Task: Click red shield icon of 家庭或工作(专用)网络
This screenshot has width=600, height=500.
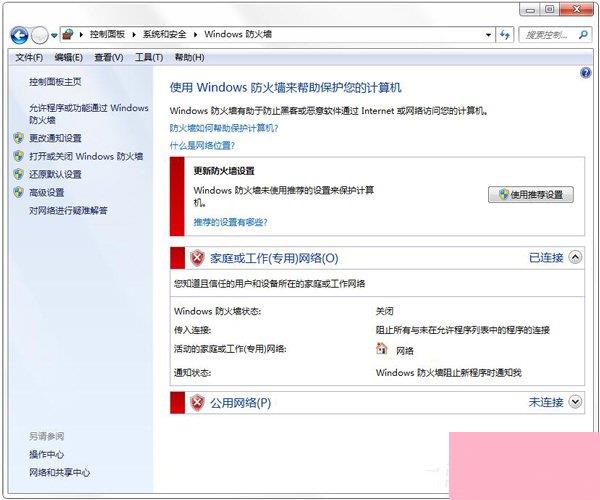Action: [x=197, y=258]
